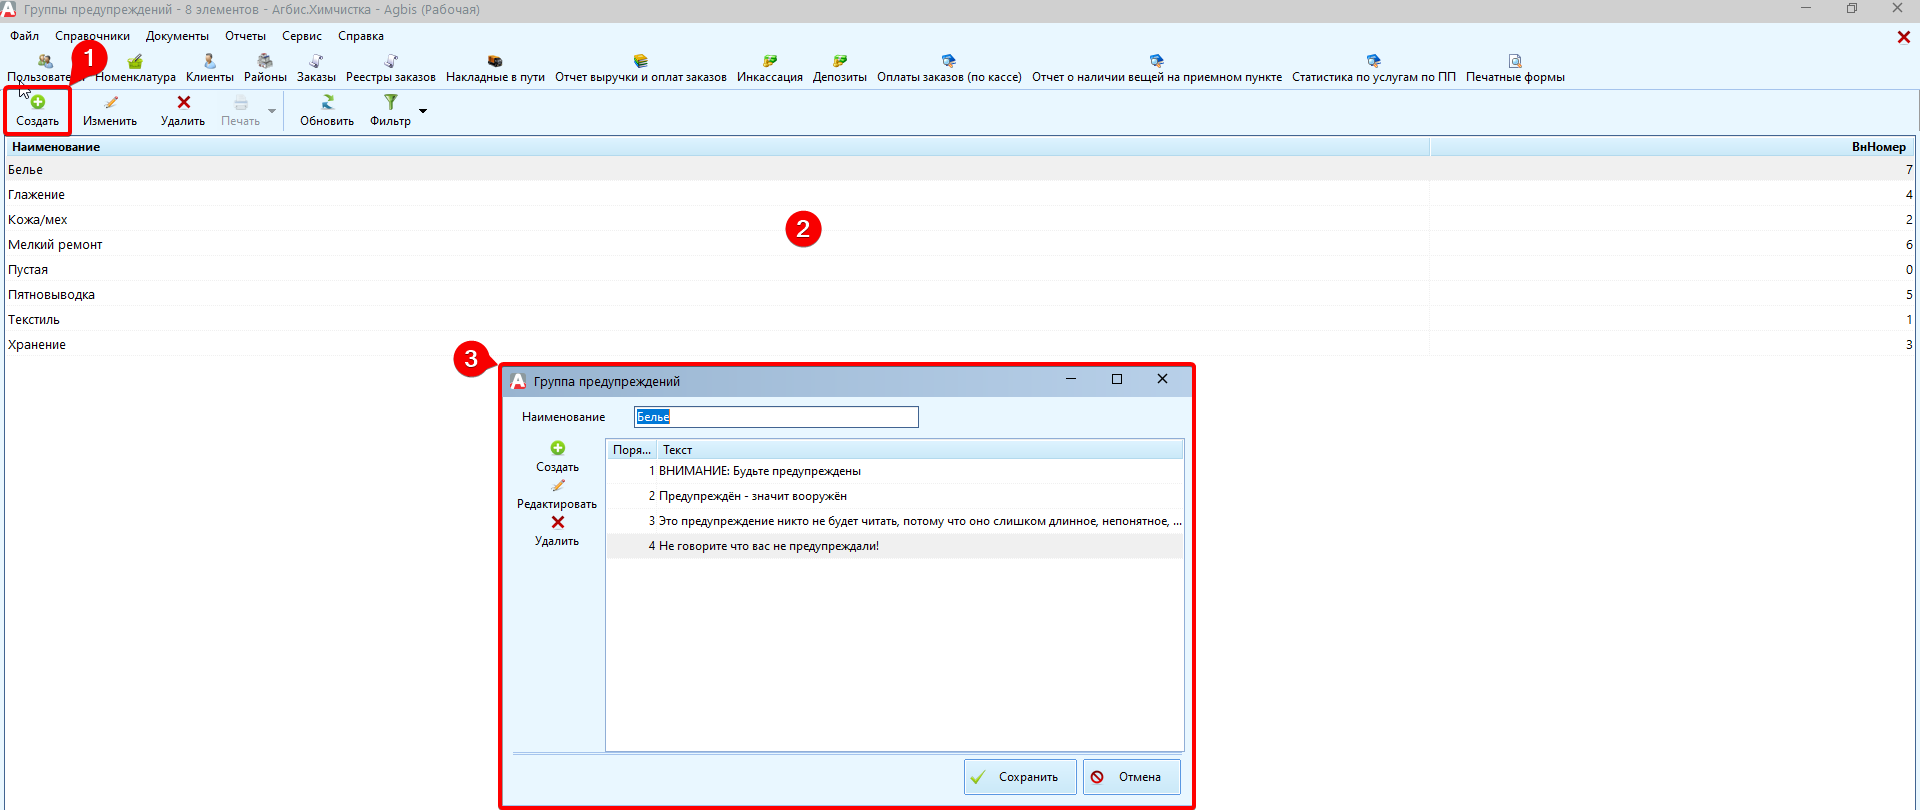Open the Файл menu
This screenshot has width=1920, height=810.
[x=25, y=36]
